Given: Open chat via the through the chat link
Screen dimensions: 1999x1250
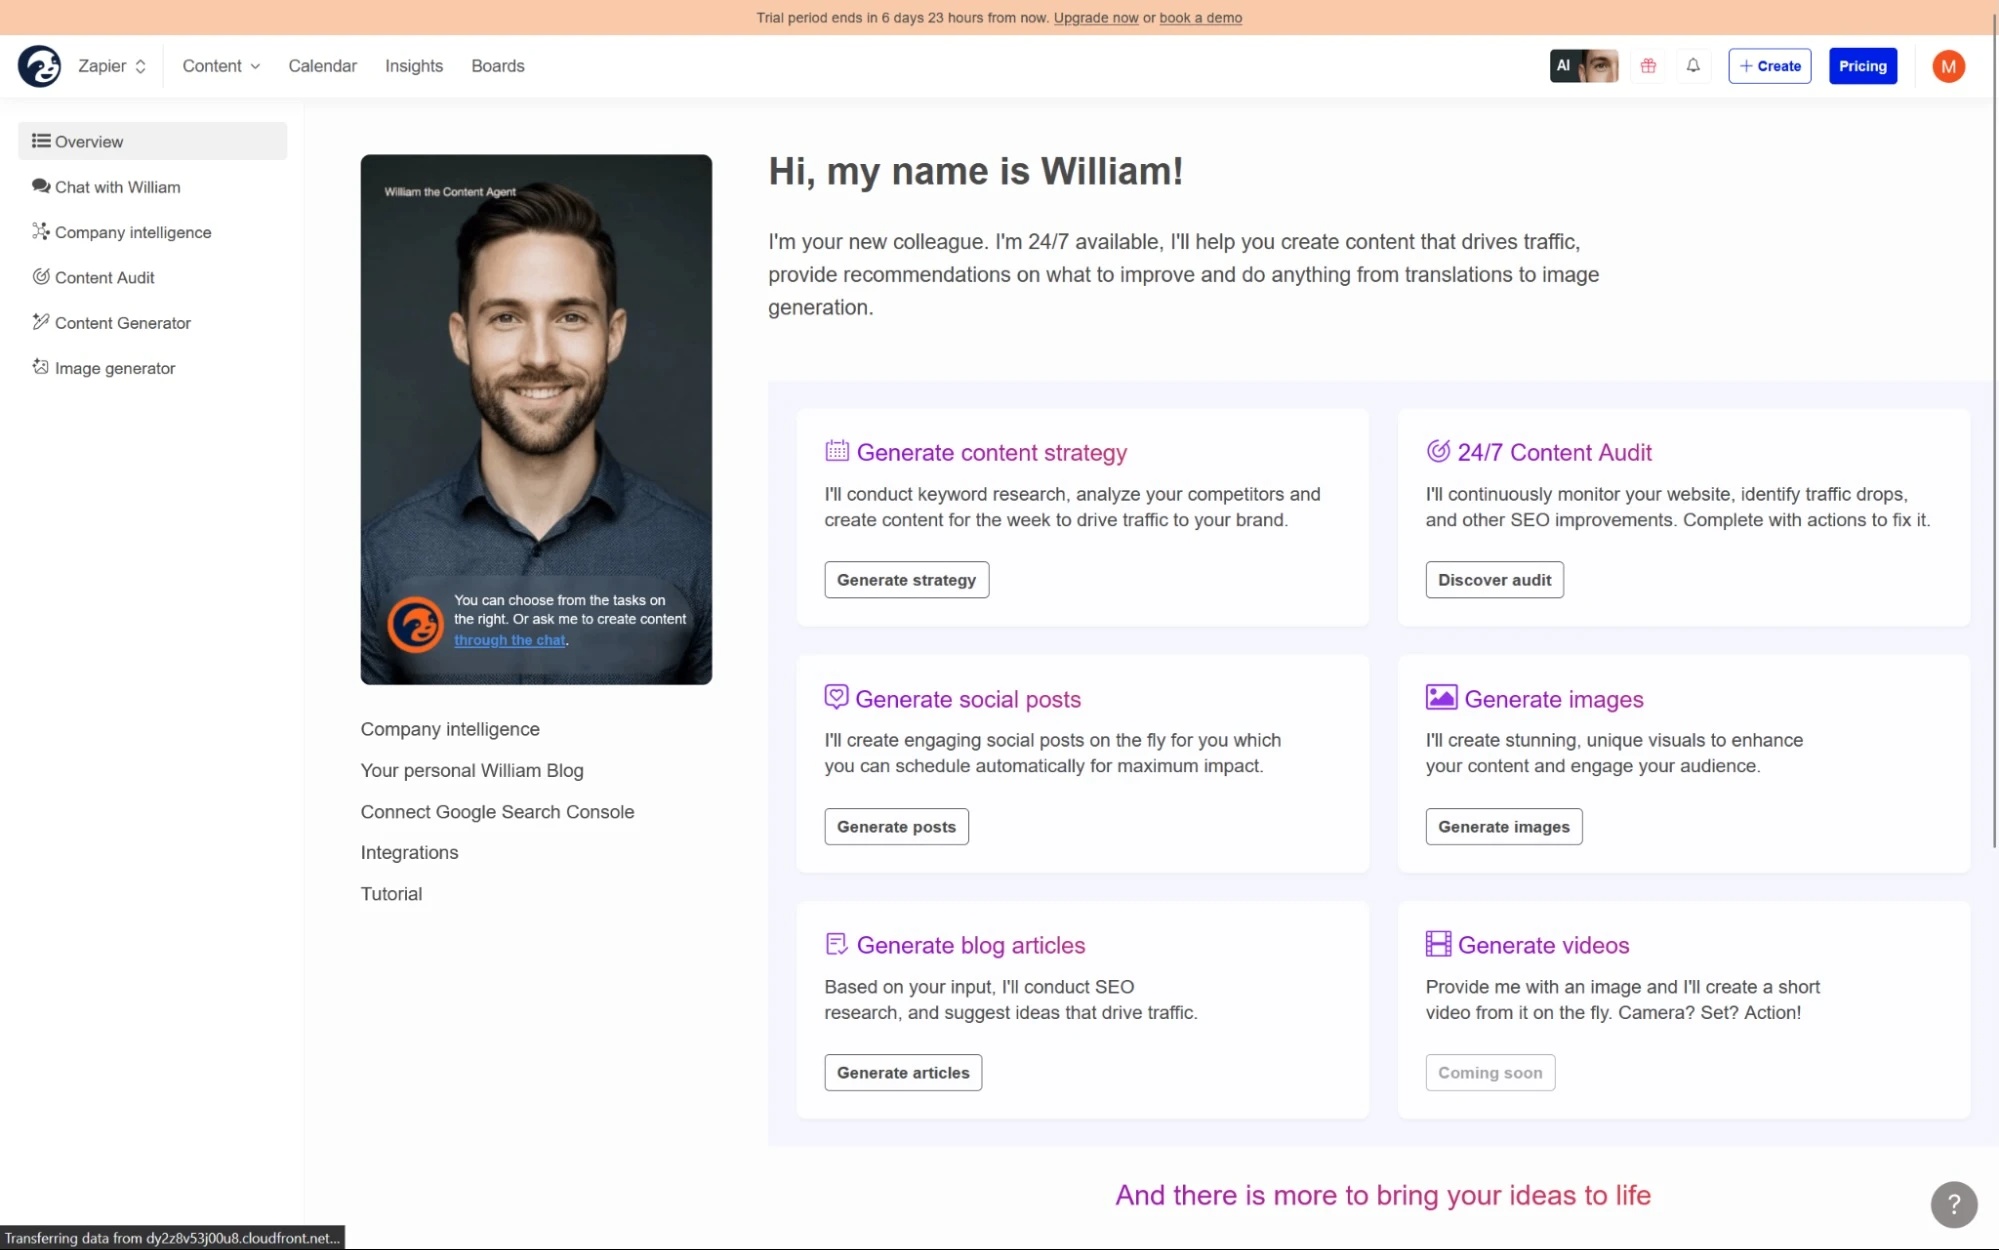Looking at the screenshot, I should tap(510, 640).
